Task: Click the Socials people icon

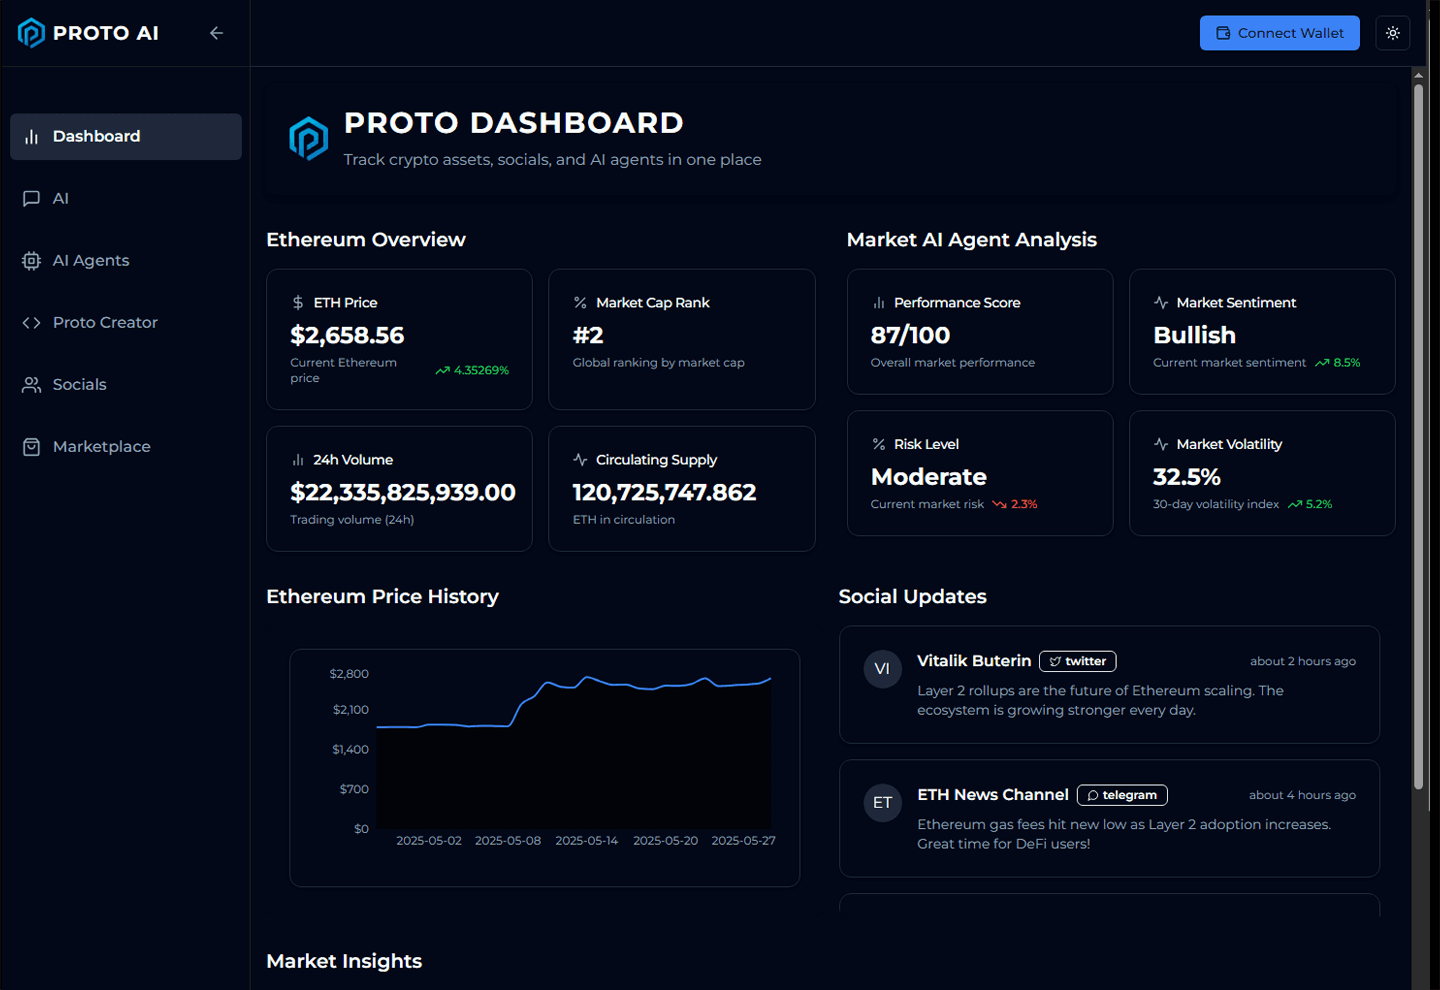Action: (31, 384)
